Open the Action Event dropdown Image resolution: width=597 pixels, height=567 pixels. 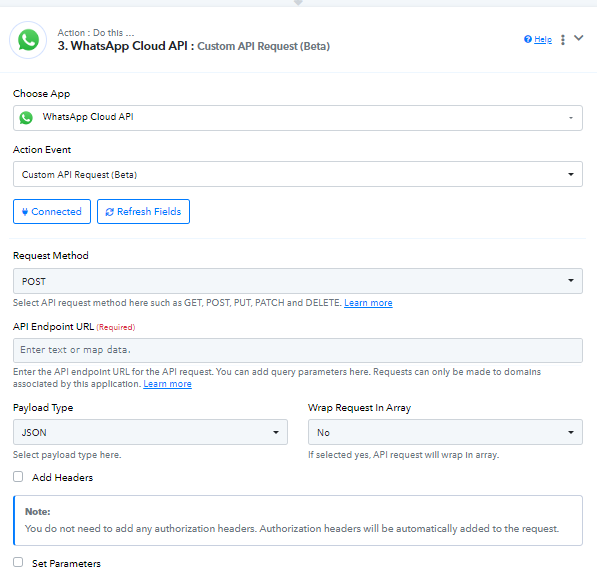tap(298, 174)
